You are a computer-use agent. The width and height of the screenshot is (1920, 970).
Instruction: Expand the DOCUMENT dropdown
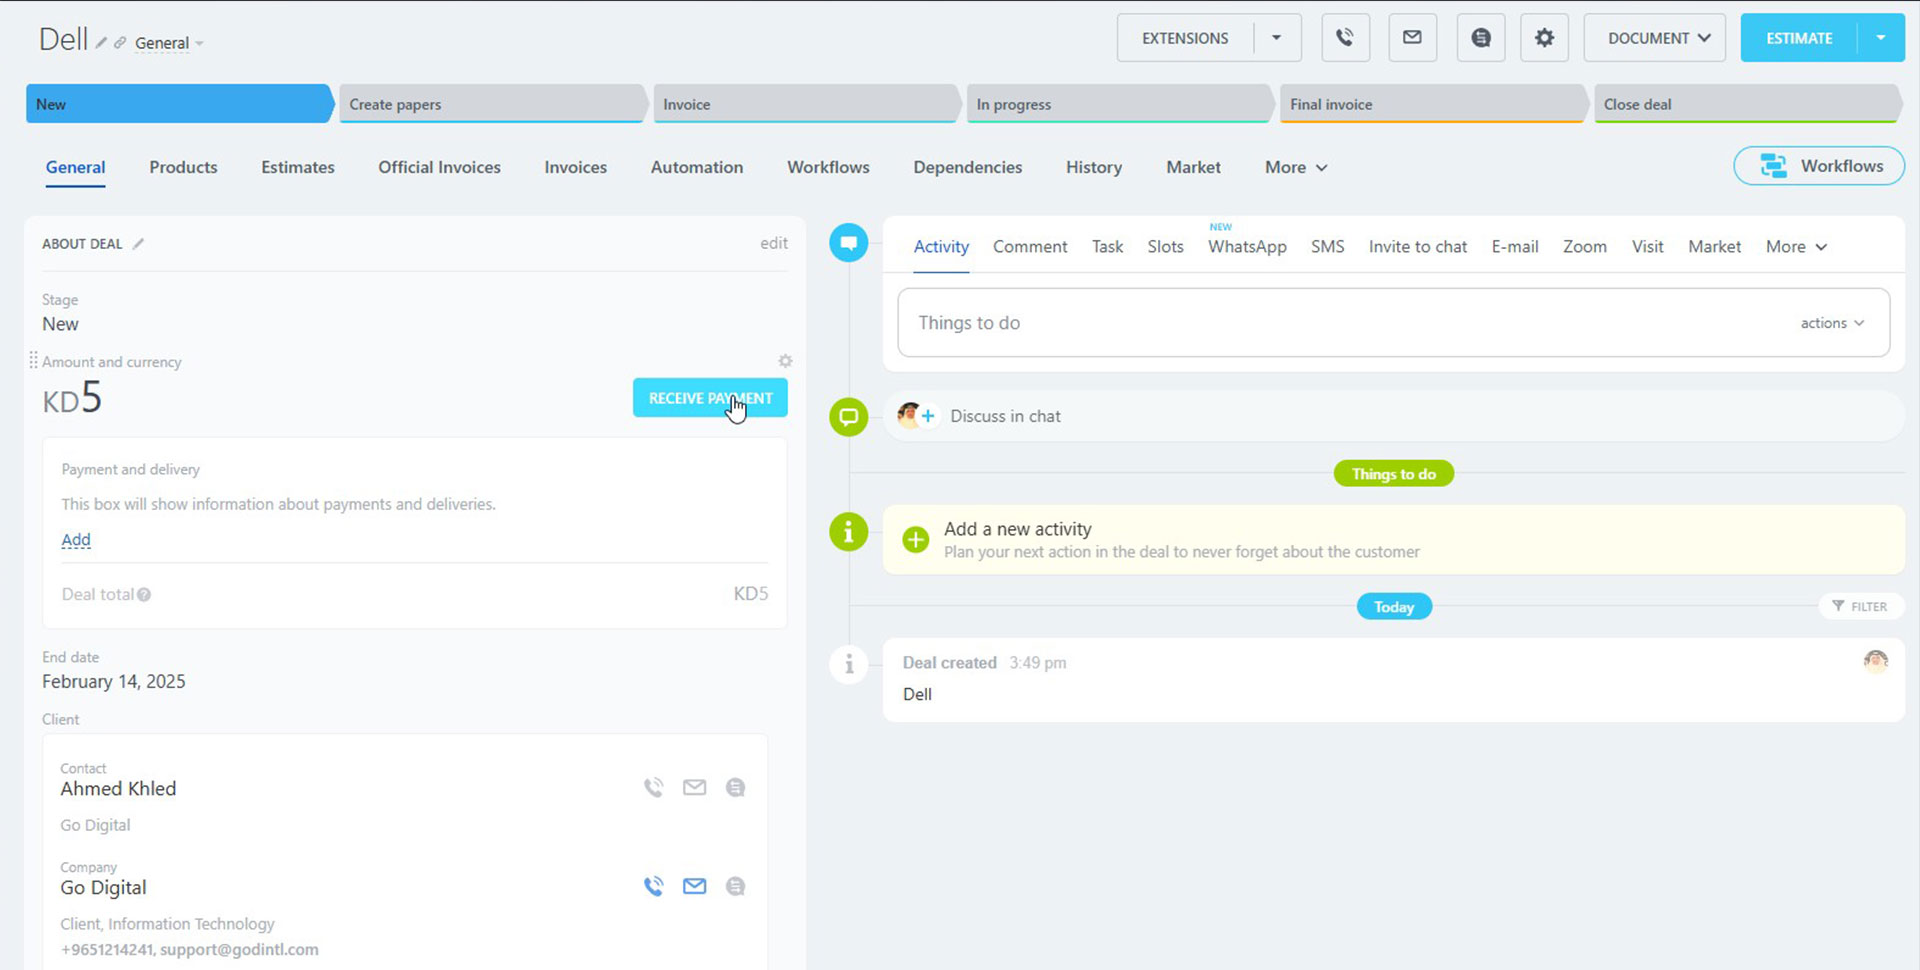pos(1657,38)
